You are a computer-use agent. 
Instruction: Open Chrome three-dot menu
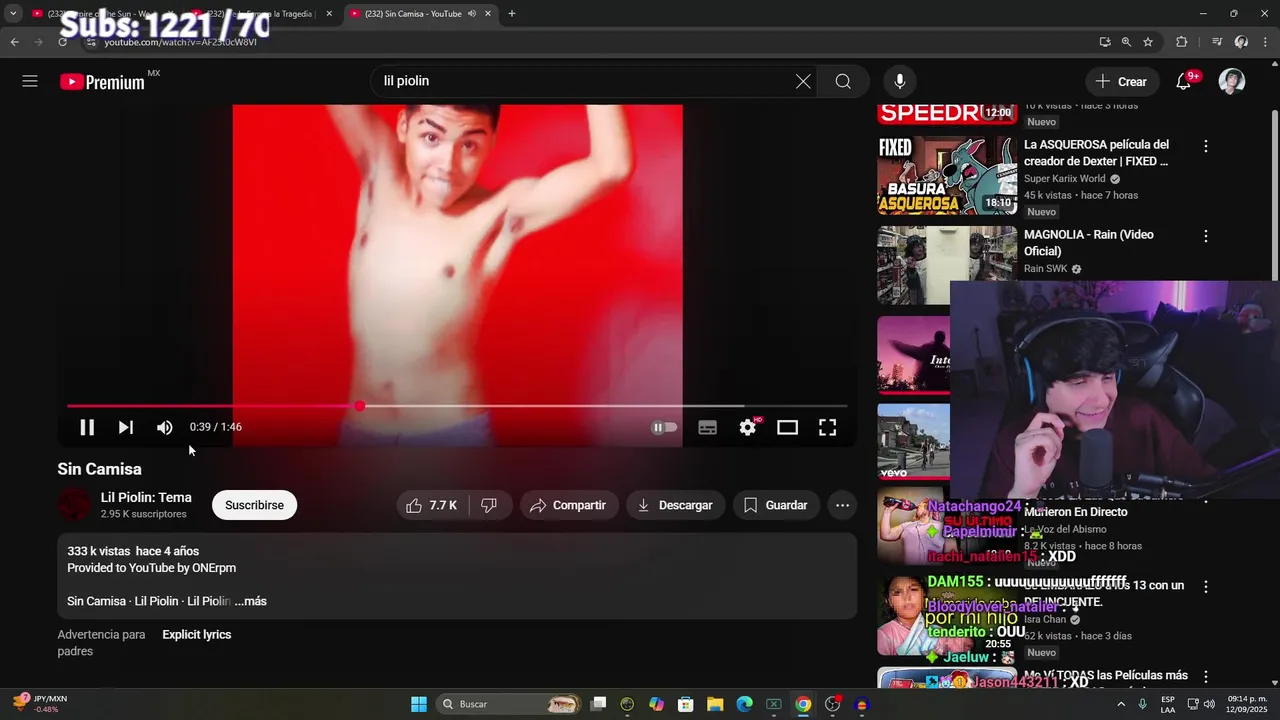coord(1266,42)
